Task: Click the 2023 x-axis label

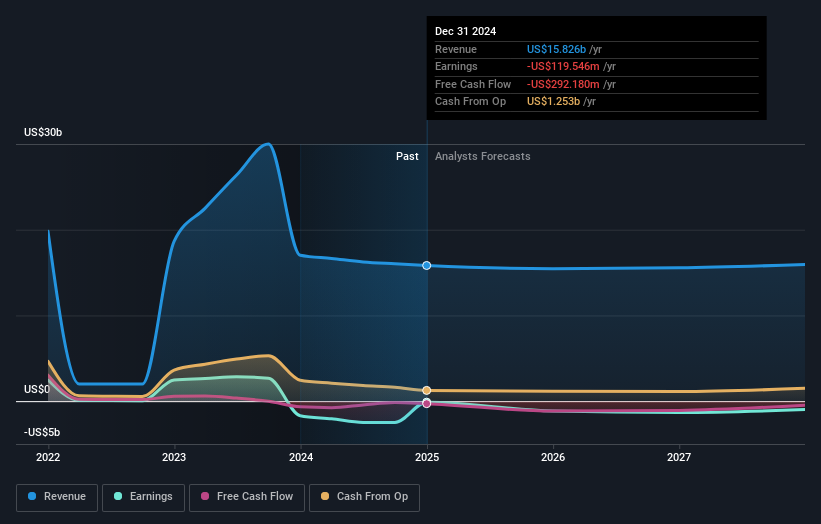Action: point(174,458)
